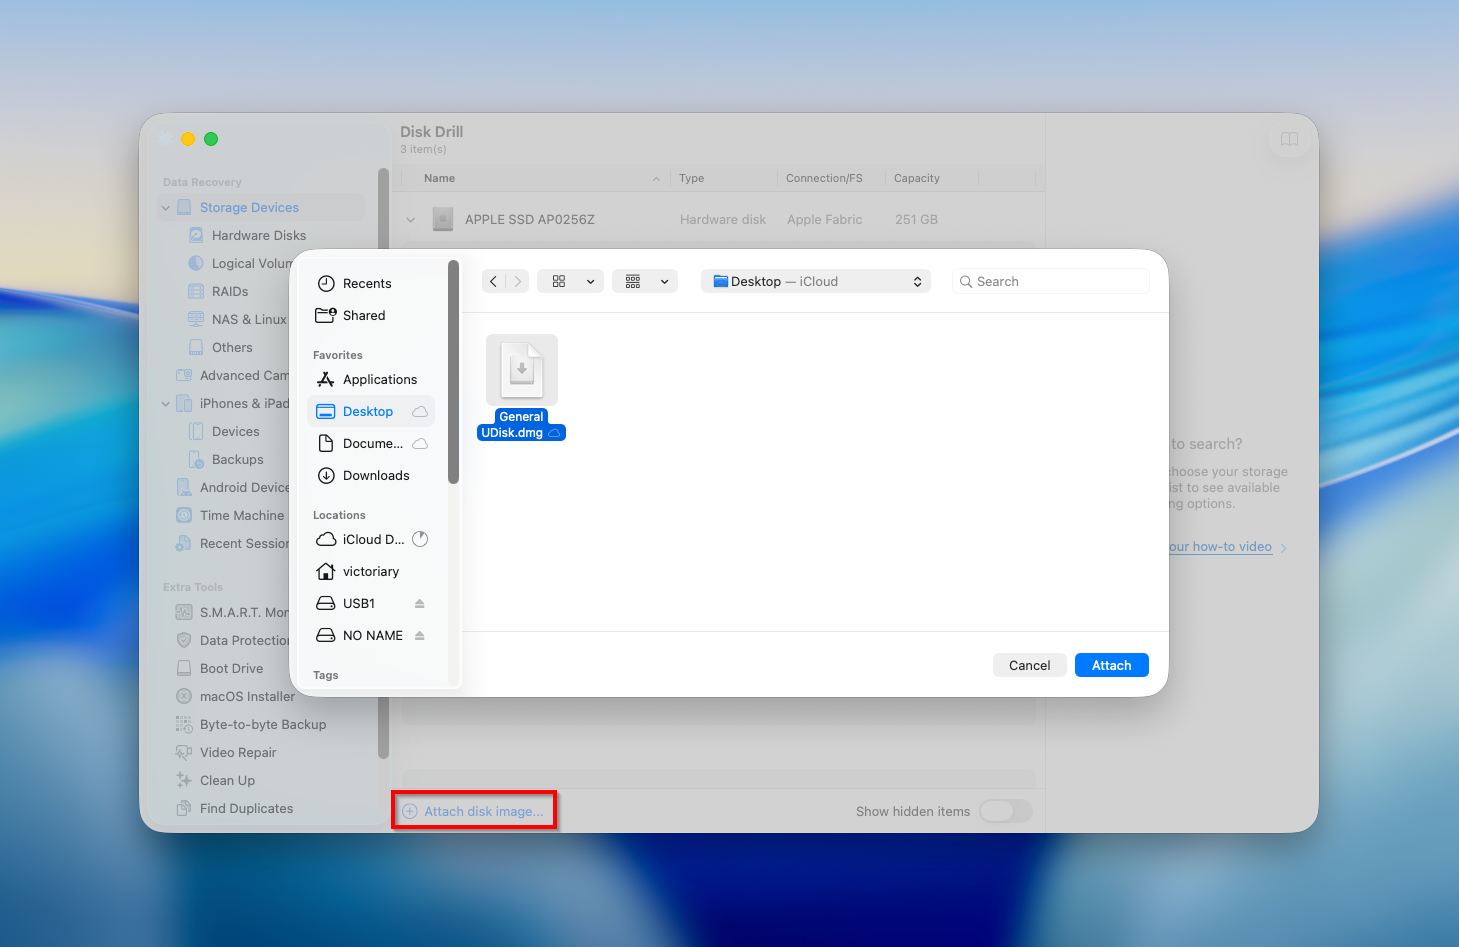Open Boot Drive tool
1459x947 pixels.
click(231, 668)
